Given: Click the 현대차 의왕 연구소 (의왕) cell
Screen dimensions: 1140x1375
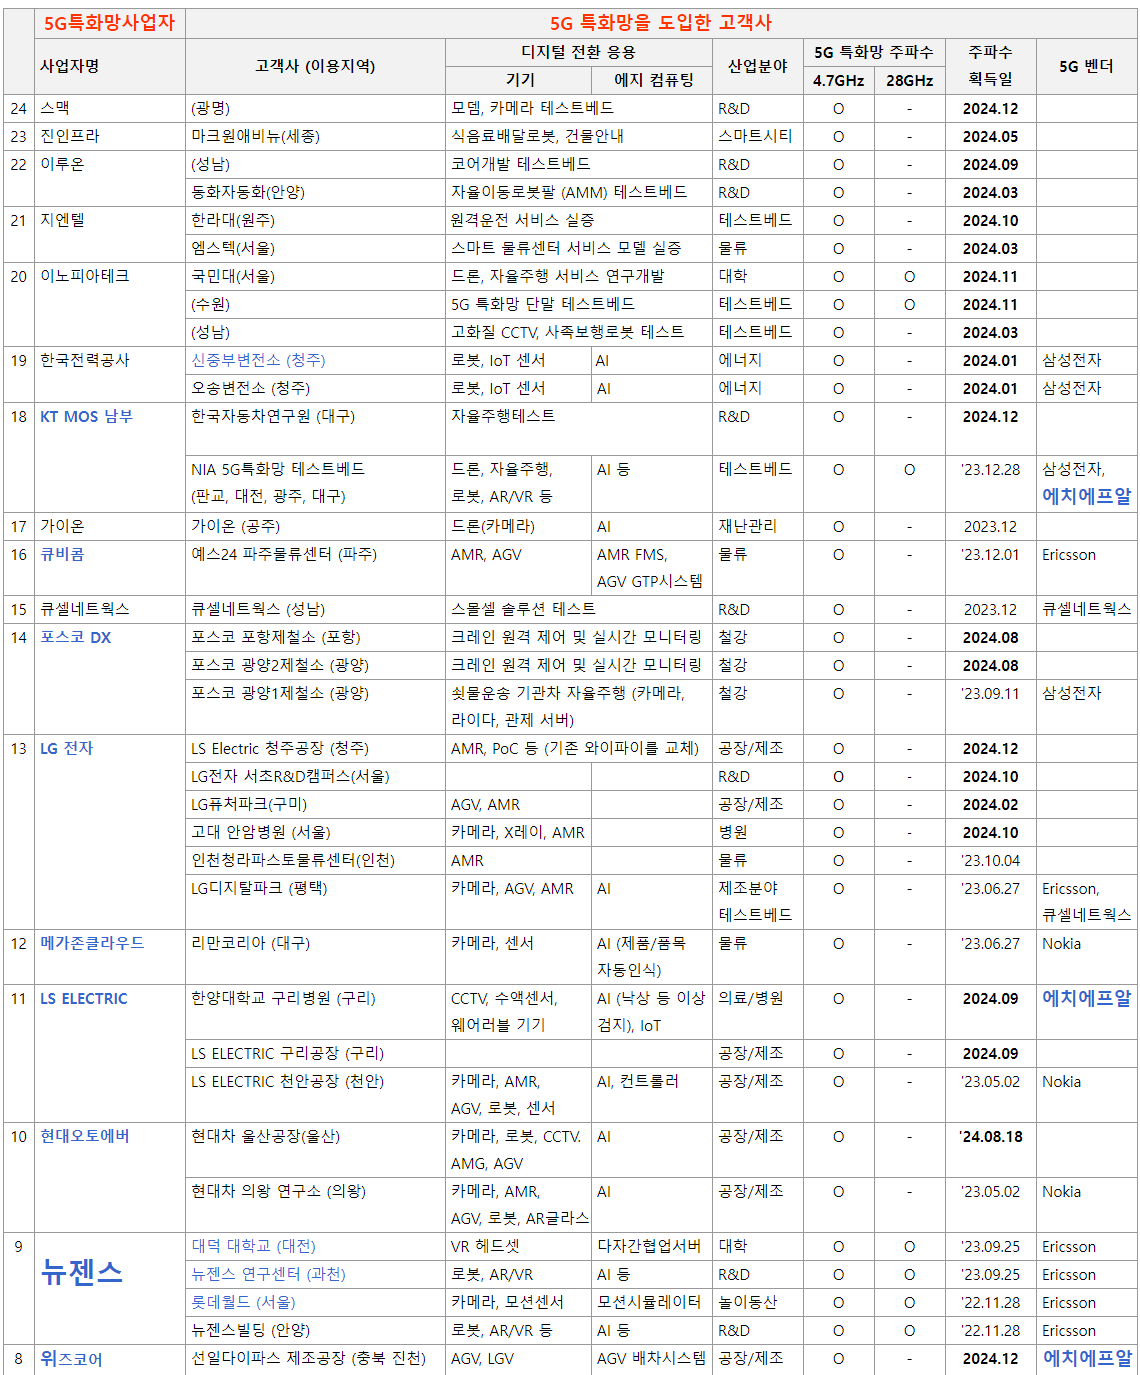Looking at the screenshot, I should pos(315,1205).
